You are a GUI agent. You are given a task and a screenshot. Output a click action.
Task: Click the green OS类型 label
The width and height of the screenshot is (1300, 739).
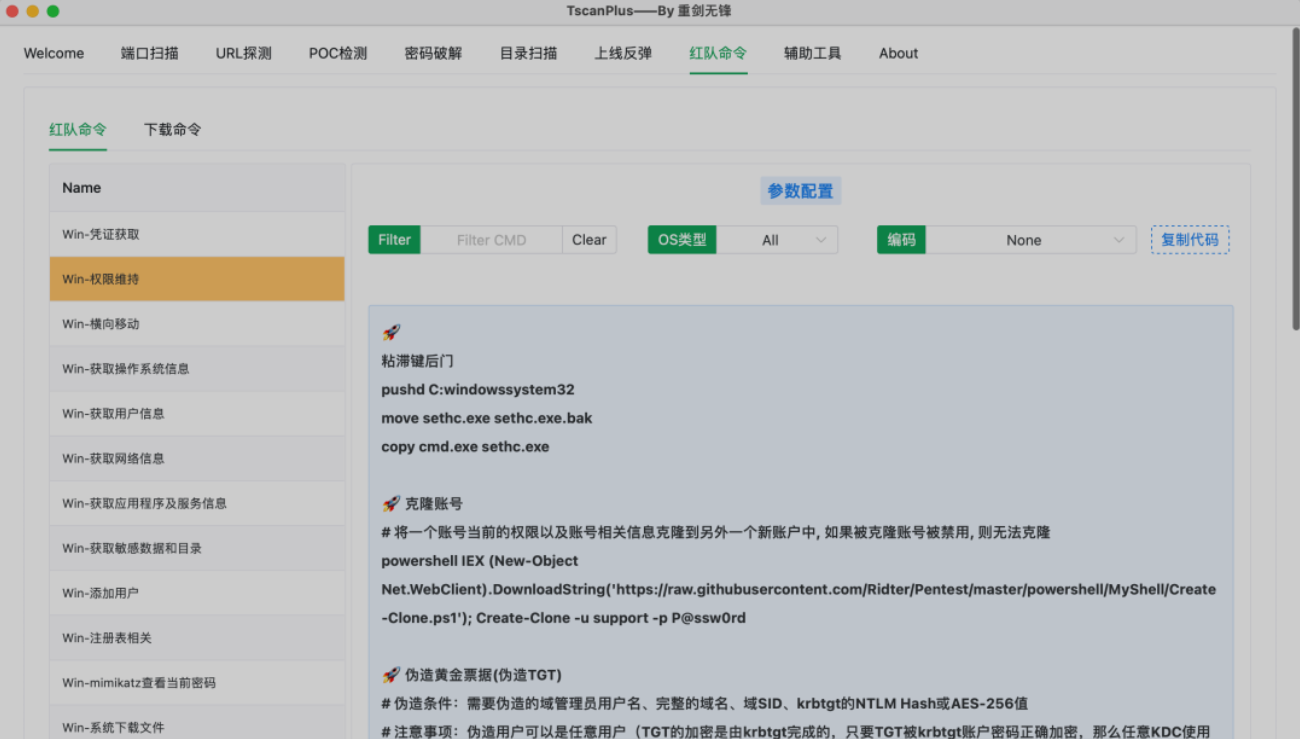[x=682, y=240]
